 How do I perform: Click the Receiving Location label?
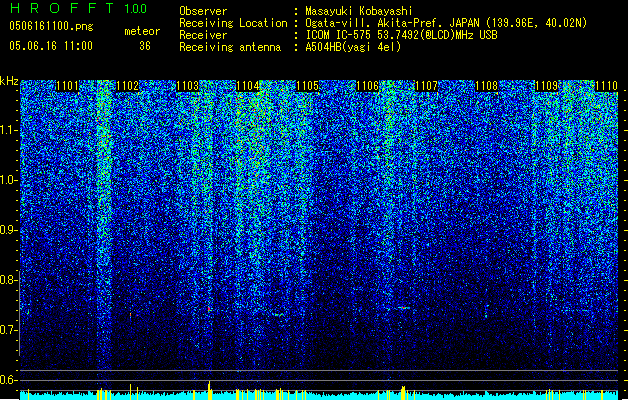pos(233,23)
